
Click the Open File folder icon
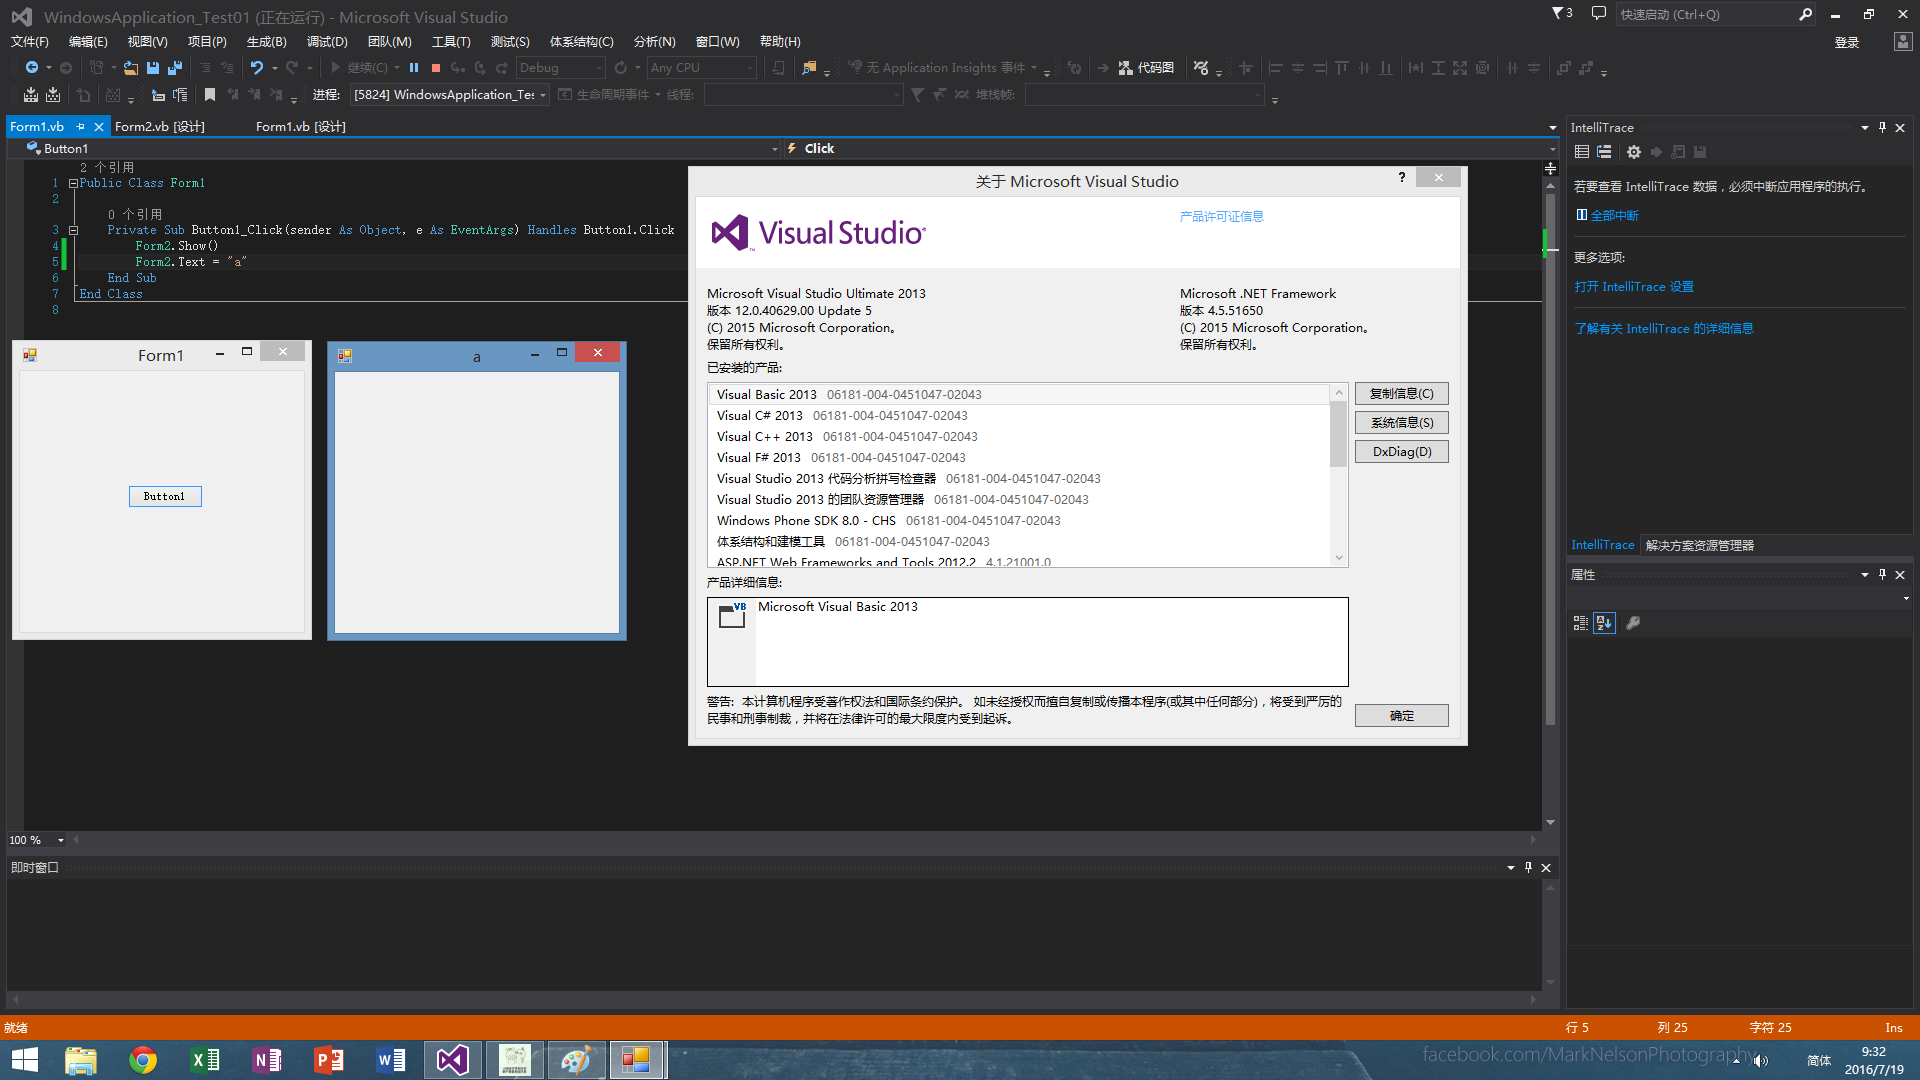pos(131,68)
